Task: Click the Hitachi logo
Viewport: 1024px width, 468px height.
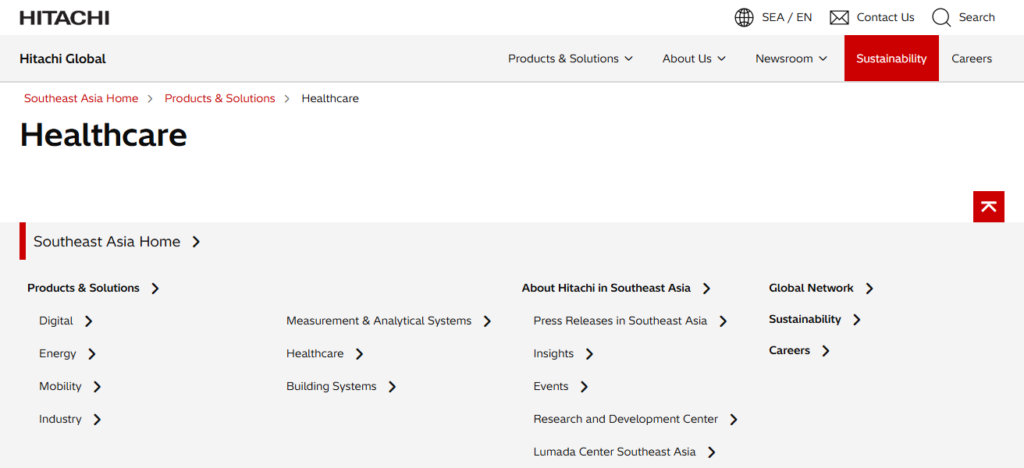Action: point(64,18)
